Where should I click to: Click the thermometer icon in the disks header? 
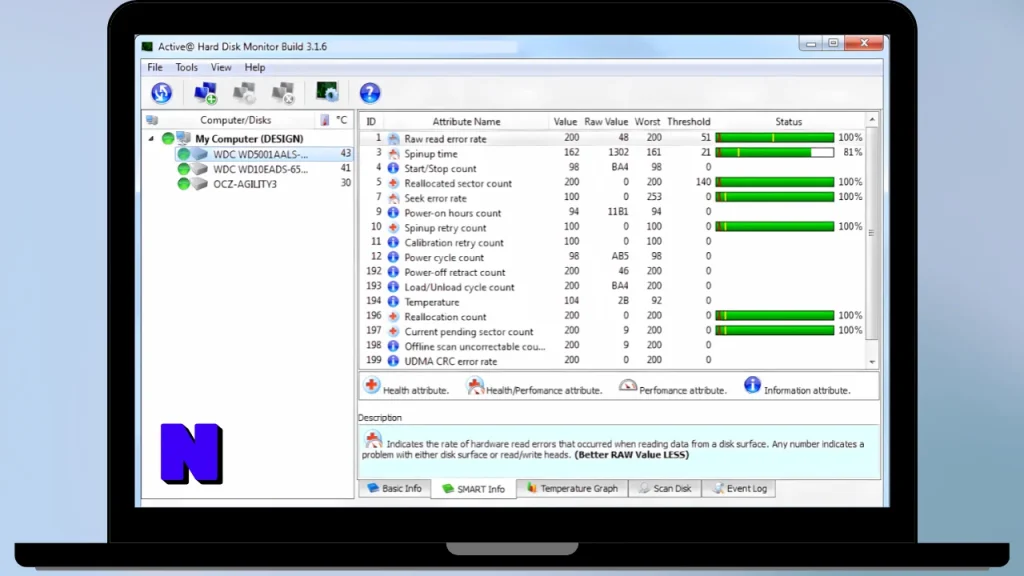pyautogui.click(x=325, y=120)
